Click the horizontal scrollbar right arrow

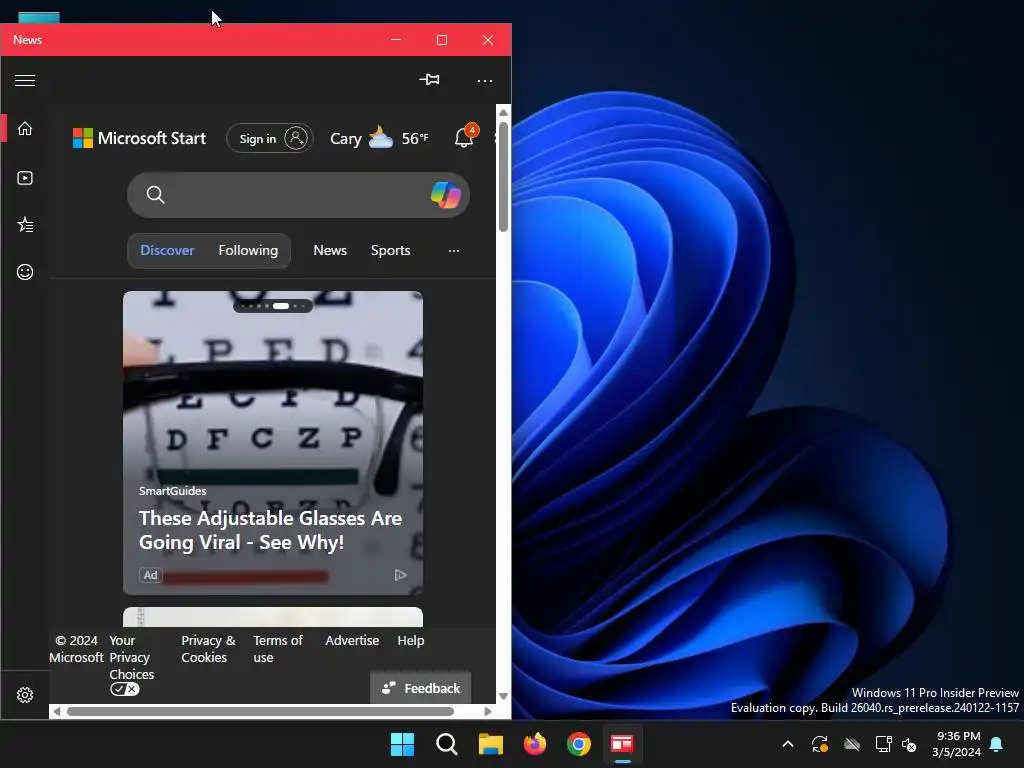point(487,711)
